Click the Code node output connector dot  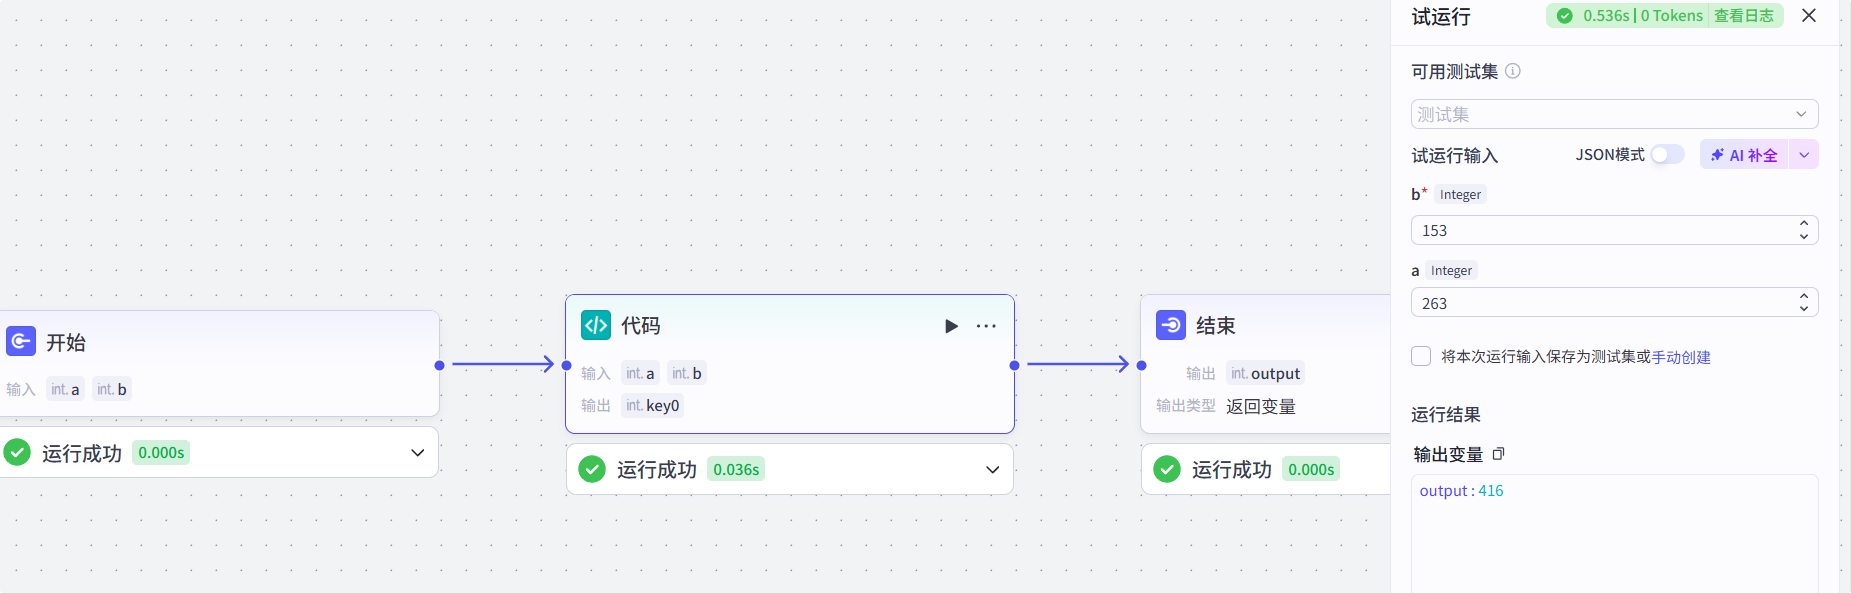pyautogui.click(x=1014, y=365)
